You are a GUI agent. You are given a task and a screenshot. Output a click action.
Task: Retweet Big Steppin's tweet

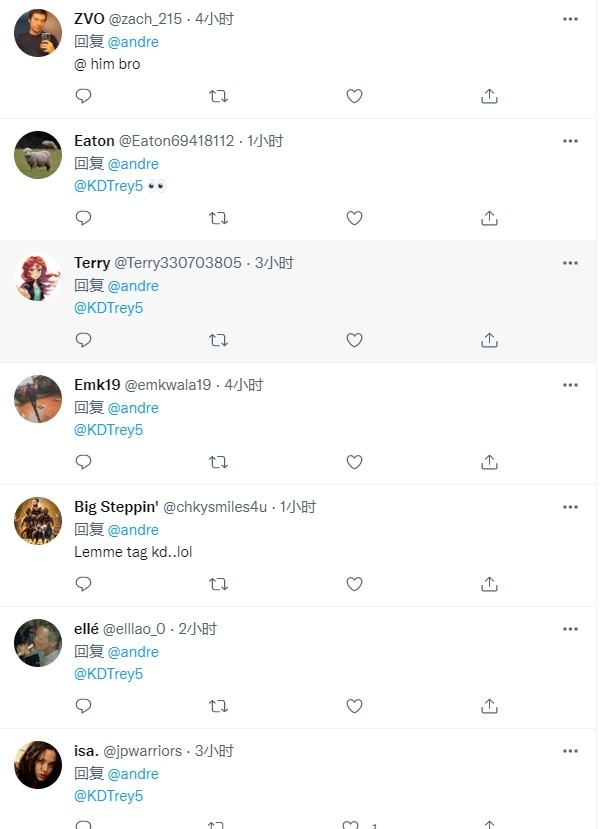(218, 584)
